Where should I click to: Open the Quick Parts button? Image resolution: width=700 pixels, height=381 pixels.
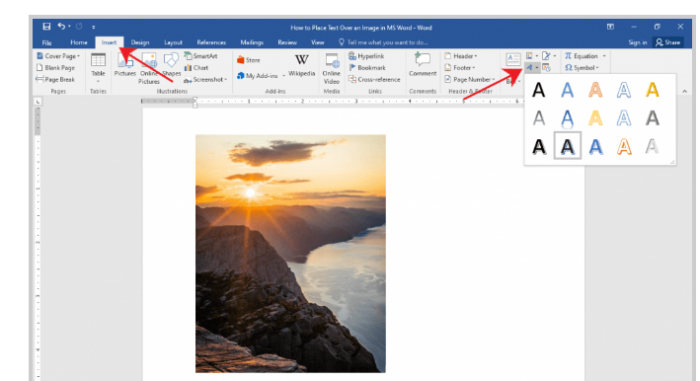(x=532, y=56)
